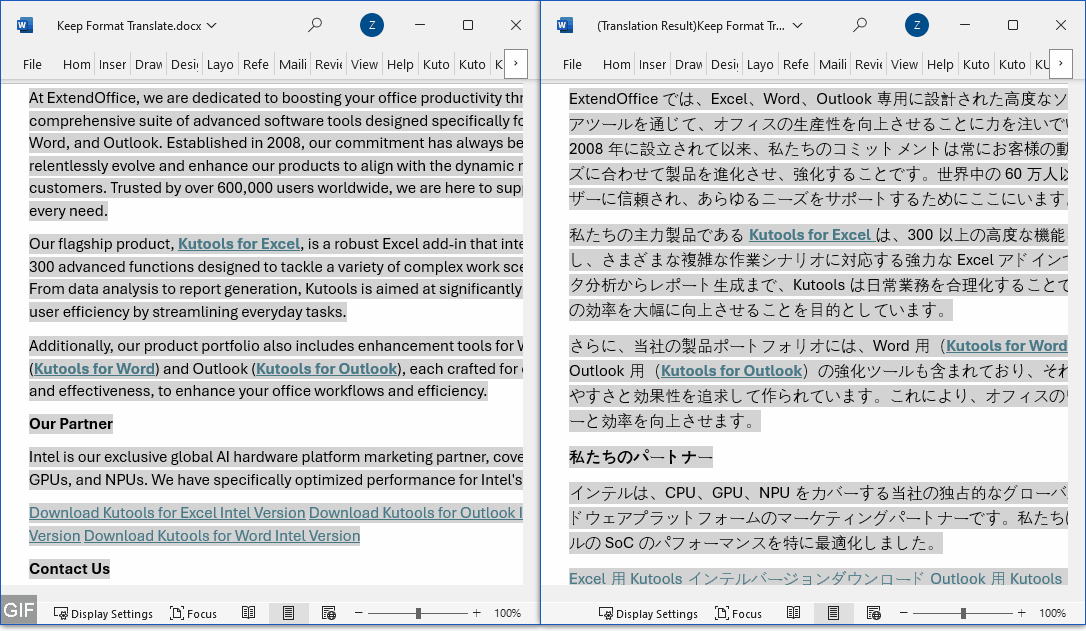Open the Mailings tab in left window
Image resolution: width=1086 pixels, height=631 pixels.
292,64
